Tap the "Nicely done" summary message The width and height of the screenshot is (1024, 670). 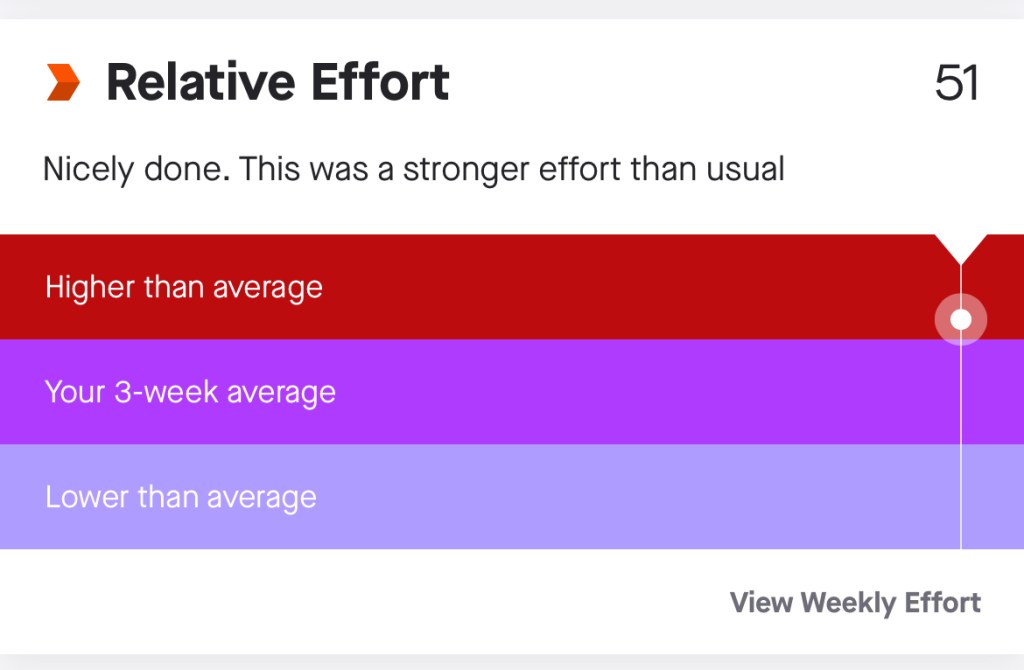point(413,169)
